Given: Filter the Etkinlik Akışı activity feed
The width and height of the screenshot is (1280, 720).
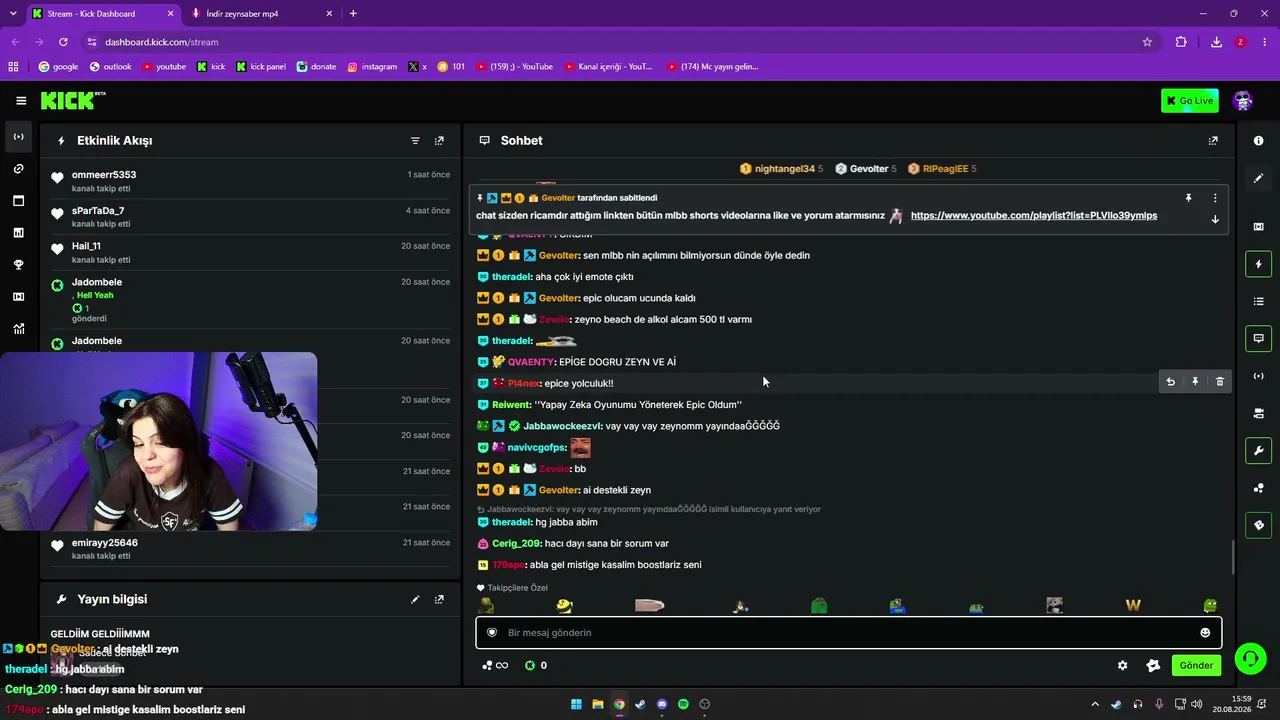Looking at the screenshot, I should coord(415,141).
